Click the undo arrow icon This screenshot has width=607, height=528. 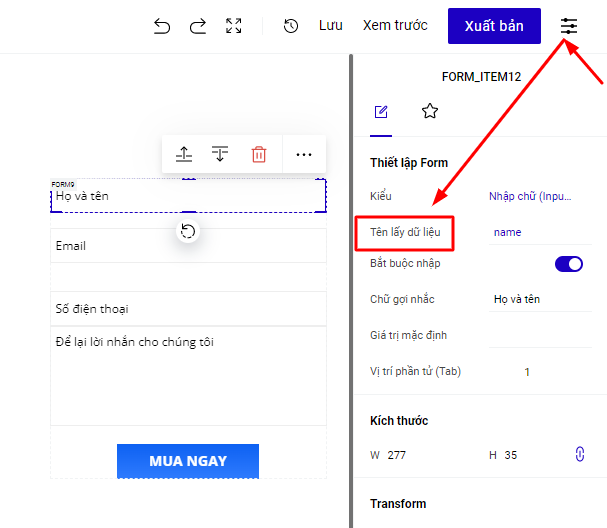coord(162,26)
